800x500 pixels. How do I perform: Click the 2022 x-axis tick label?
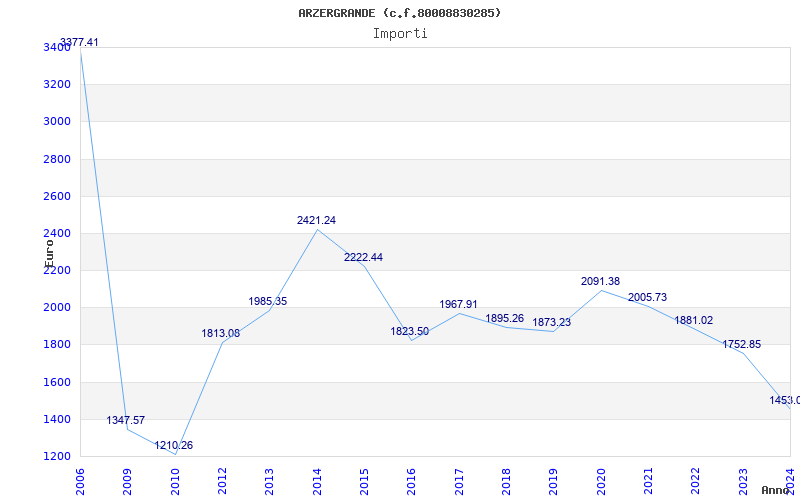point(695,481)
